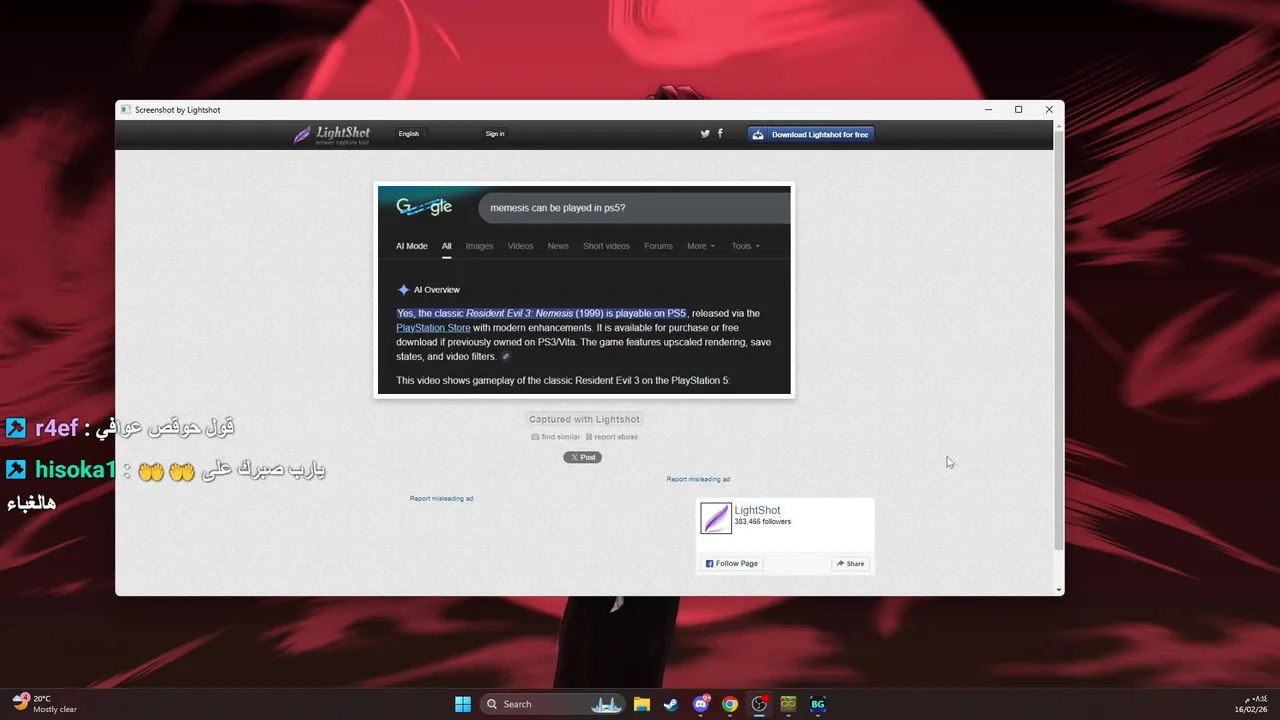Open Discord from the taskbar

pyautogui.click(x=701, y=704)
